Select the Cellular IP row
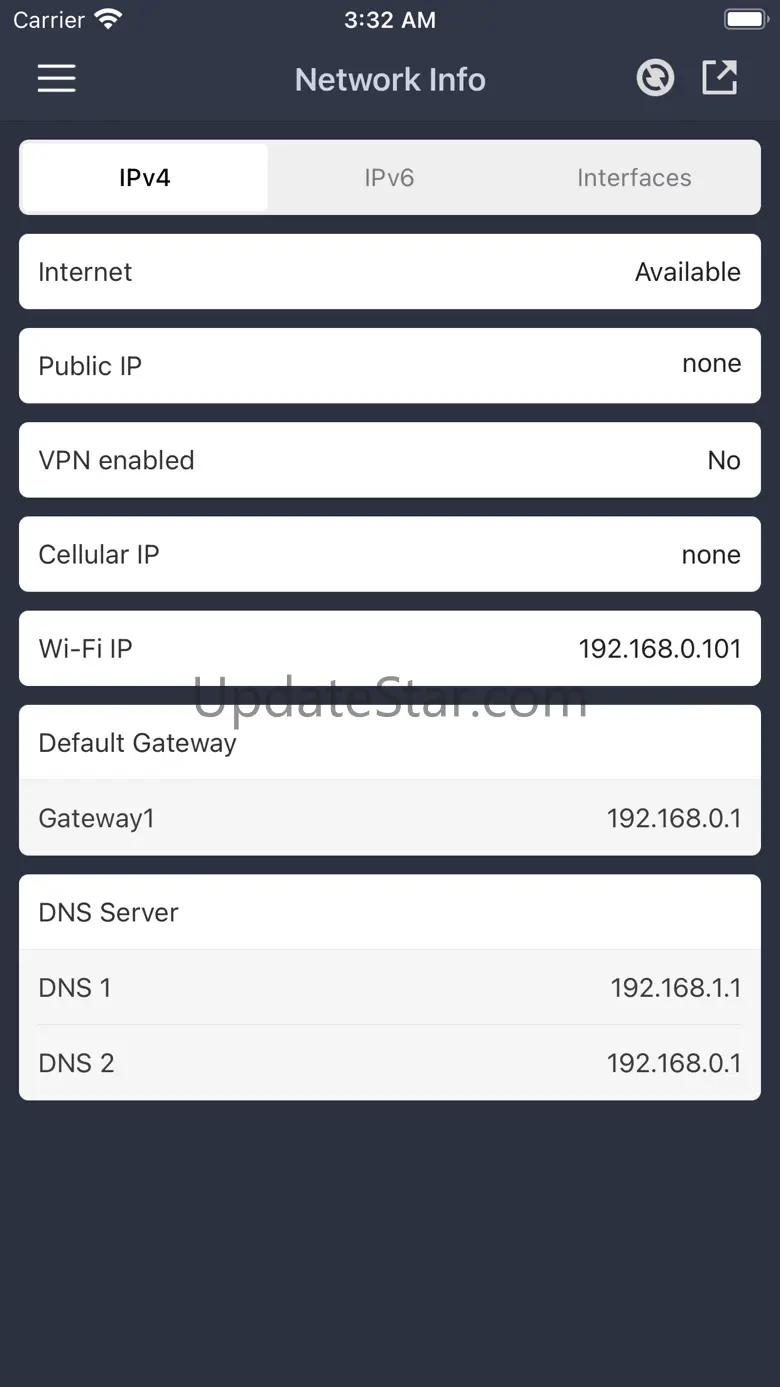Screen dimensions: 780x1387 click(390, 554)
